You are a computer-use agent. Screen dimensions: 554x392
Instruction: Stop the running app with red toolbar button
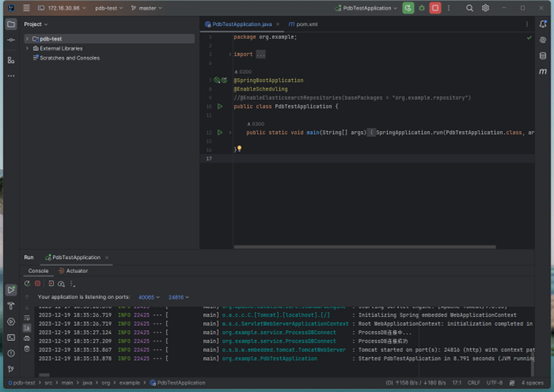435,8
